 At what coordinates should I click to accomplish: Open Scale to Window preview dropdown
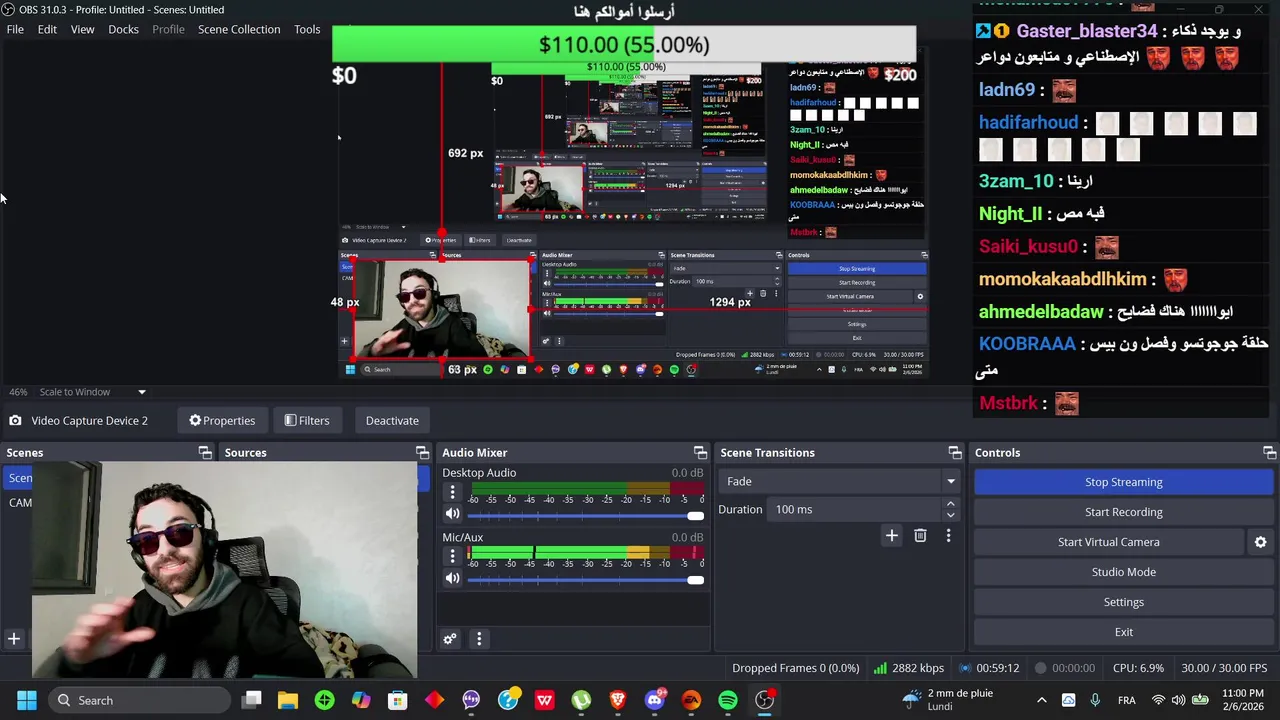pyautogui.click(x=92, y=392)
